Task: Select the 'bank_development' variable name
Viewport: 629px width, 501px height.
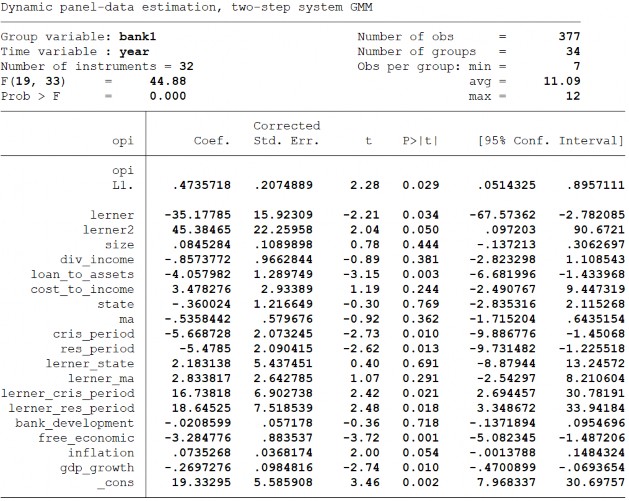Action: 81,422
